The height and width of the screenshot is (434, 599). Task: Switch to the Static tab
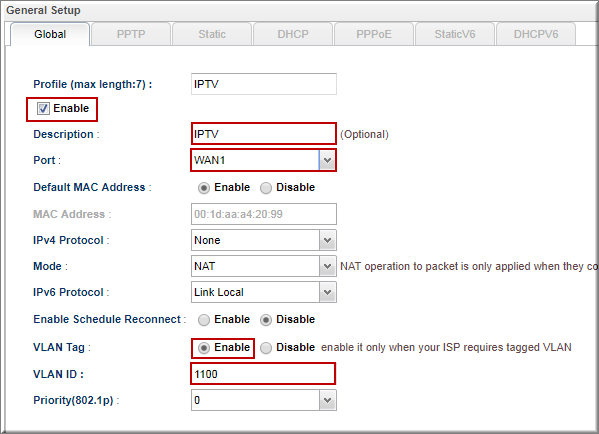(x=212, y=34)
